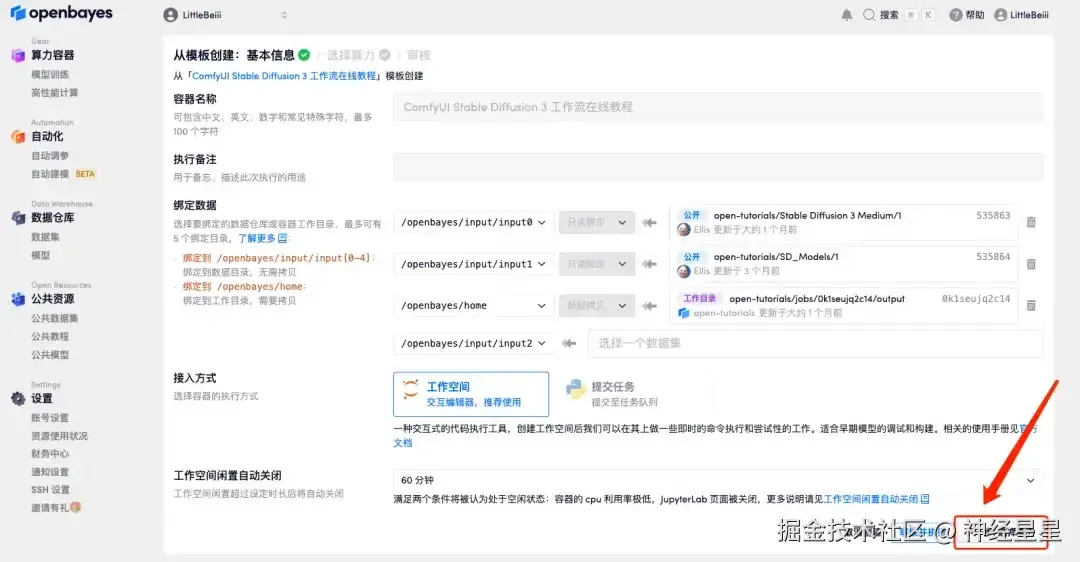Open 账号设置 in the sidebar

[x=50, y=417]
